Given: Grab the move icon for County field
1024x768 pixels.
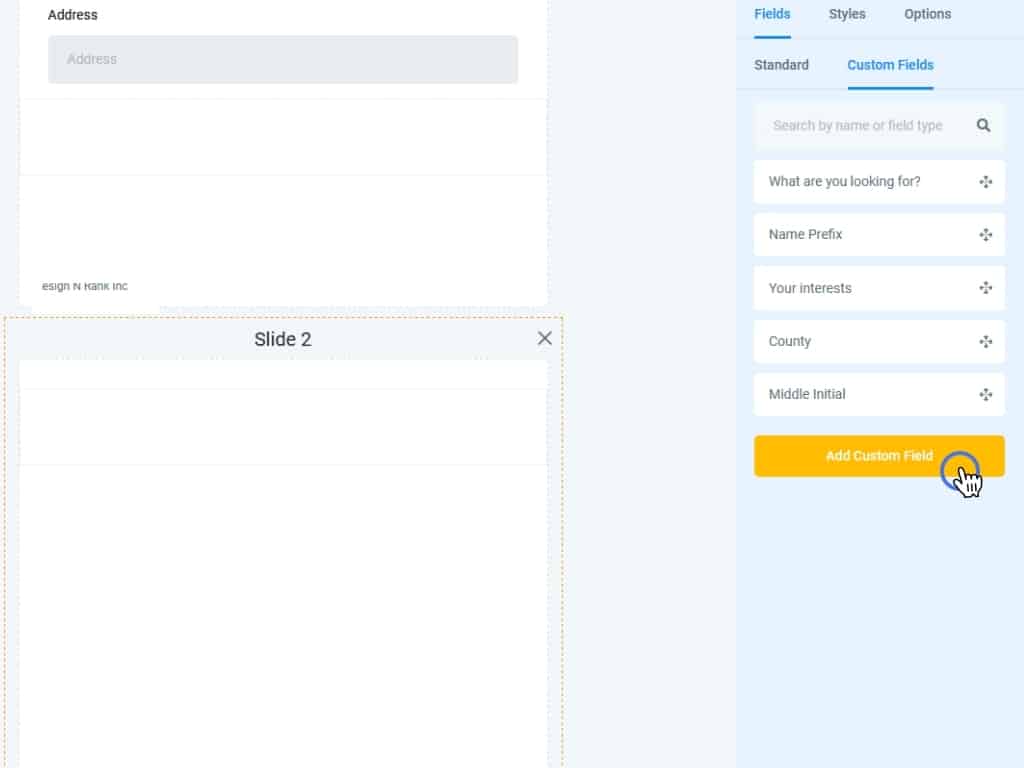Looking at the screenshot, I should click(985, 342).
